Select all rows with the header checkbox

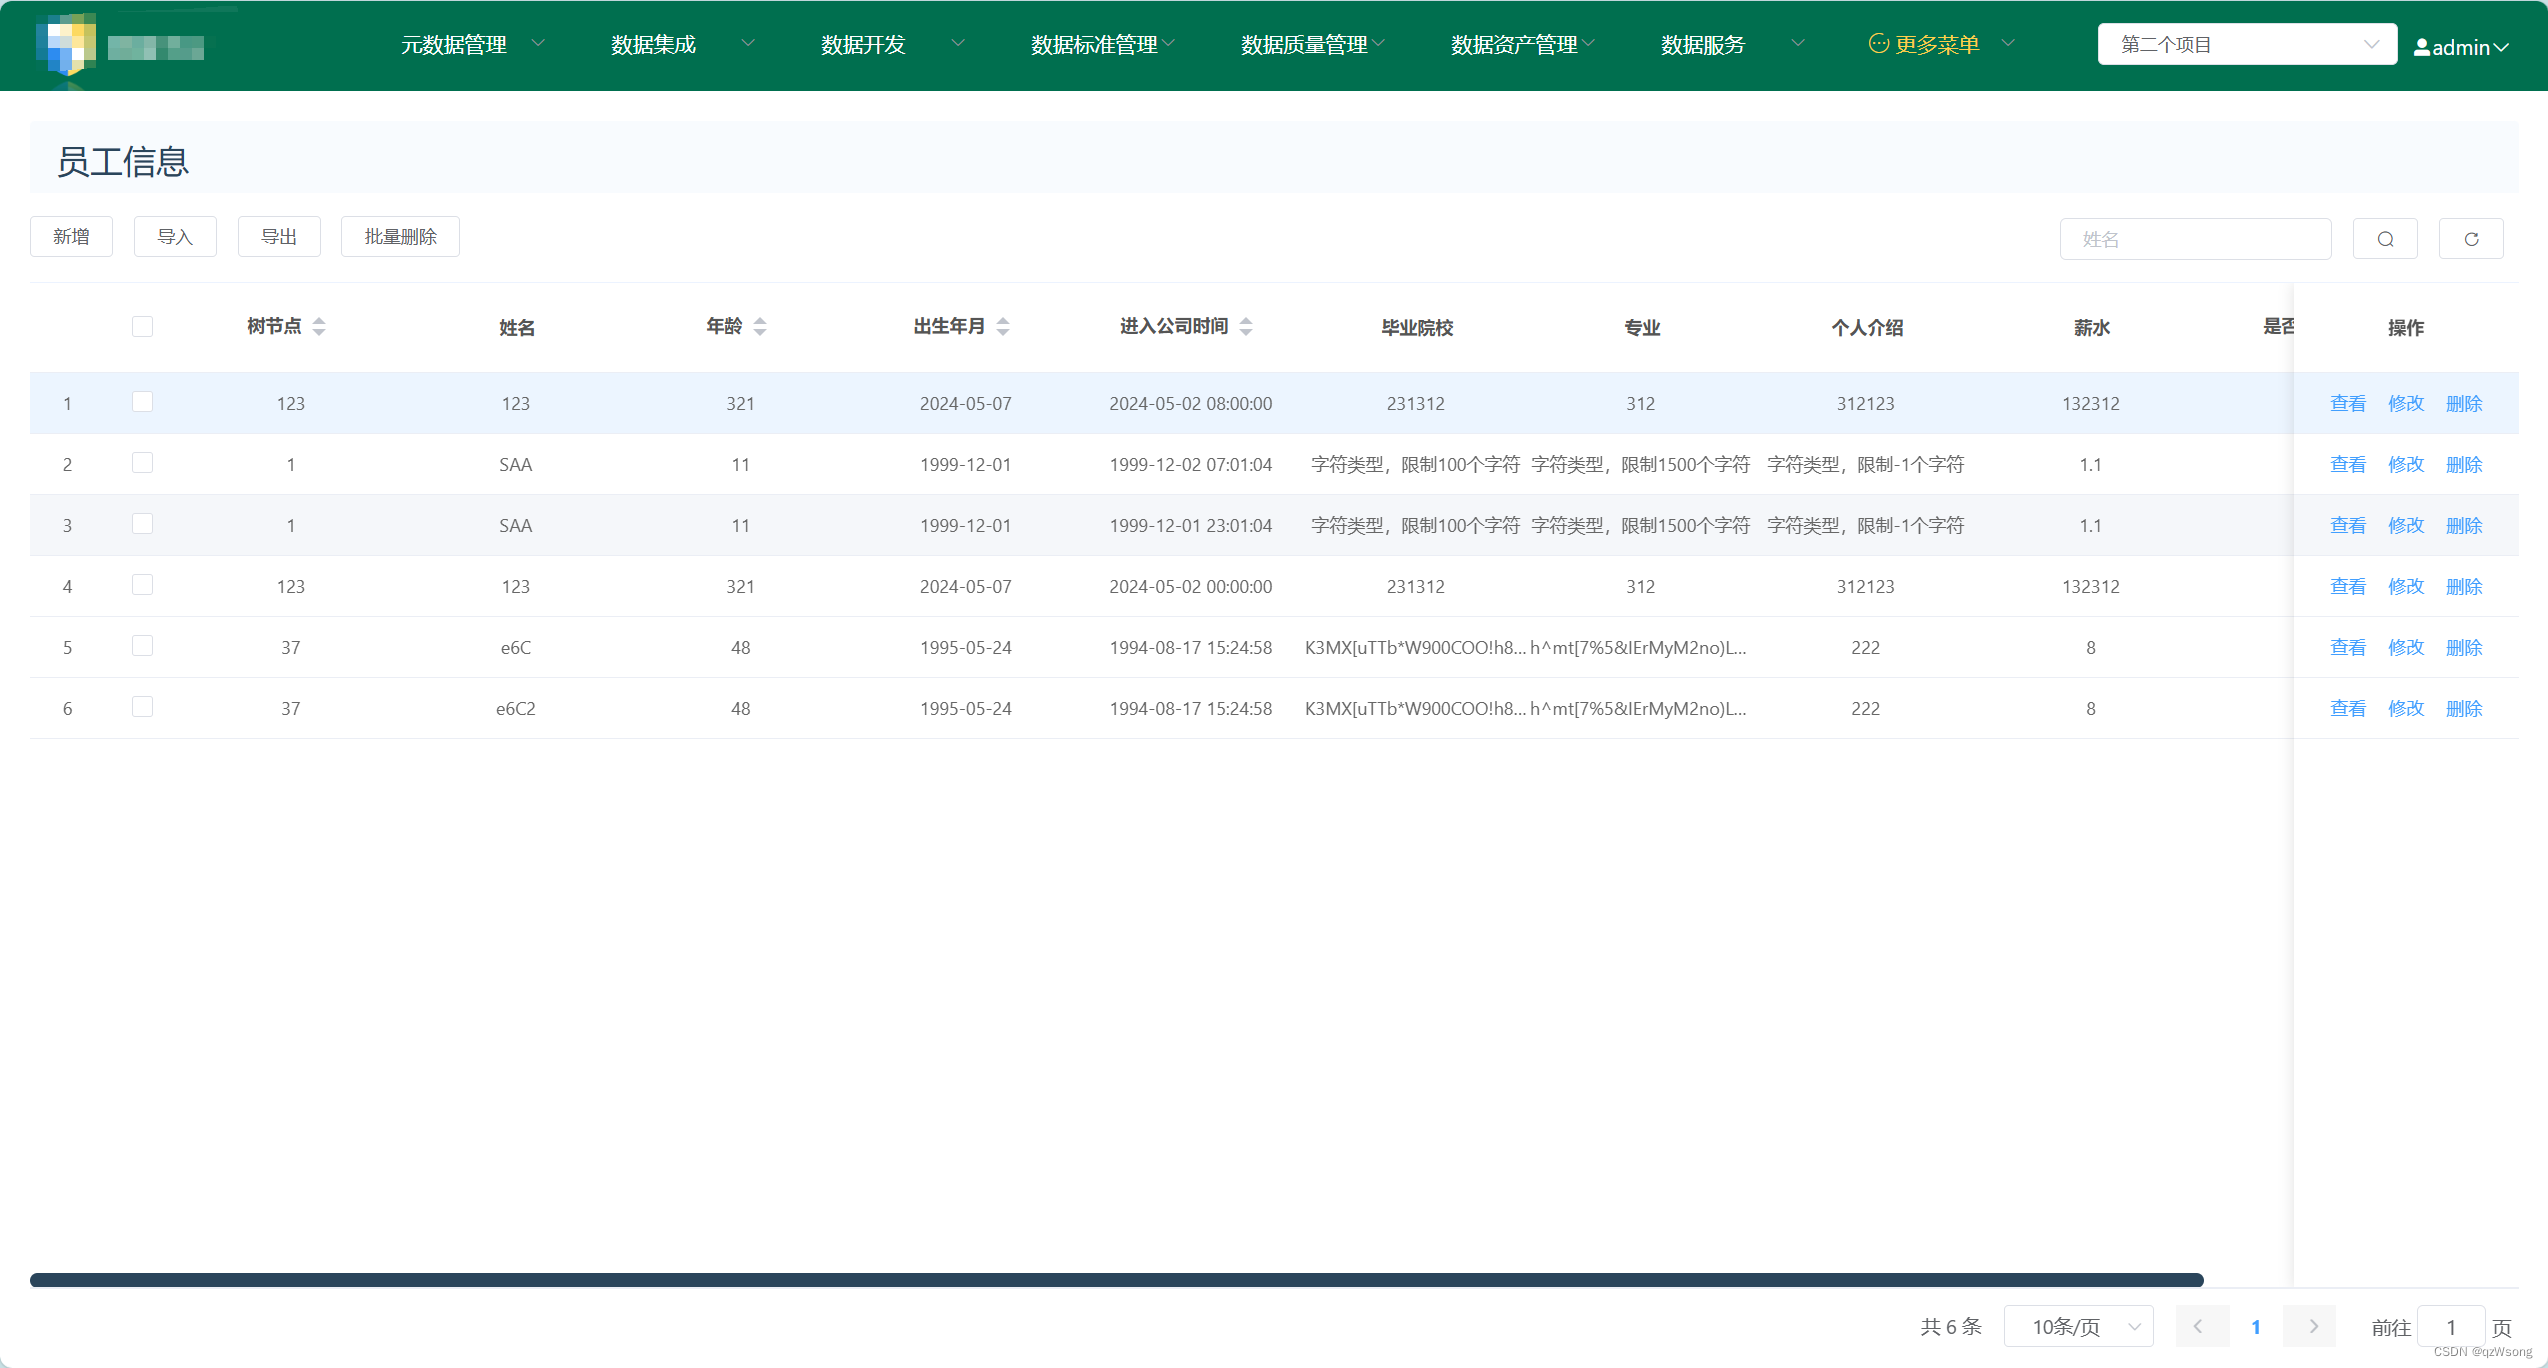tap(142, 326)
